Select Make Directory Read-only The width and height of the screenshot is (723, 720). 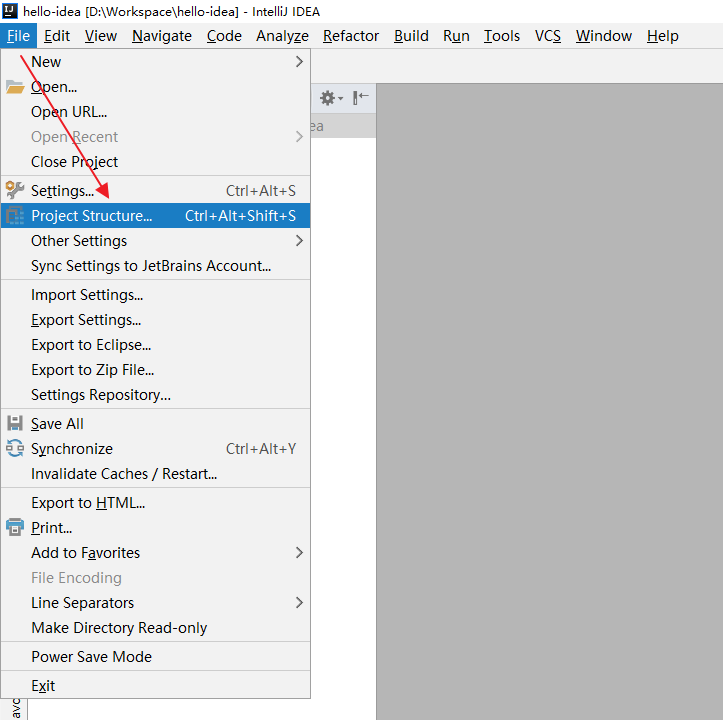[155, 628]
